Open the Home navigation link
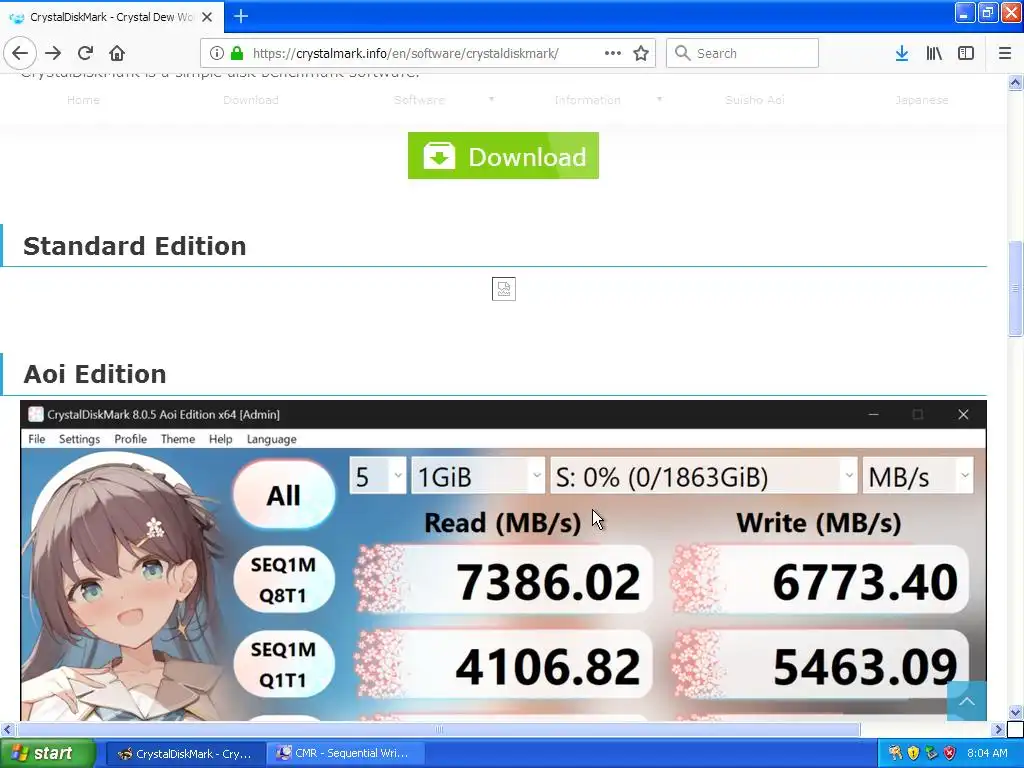The height and width of the screenshot is (768, 1024). (x=84, y=100)
